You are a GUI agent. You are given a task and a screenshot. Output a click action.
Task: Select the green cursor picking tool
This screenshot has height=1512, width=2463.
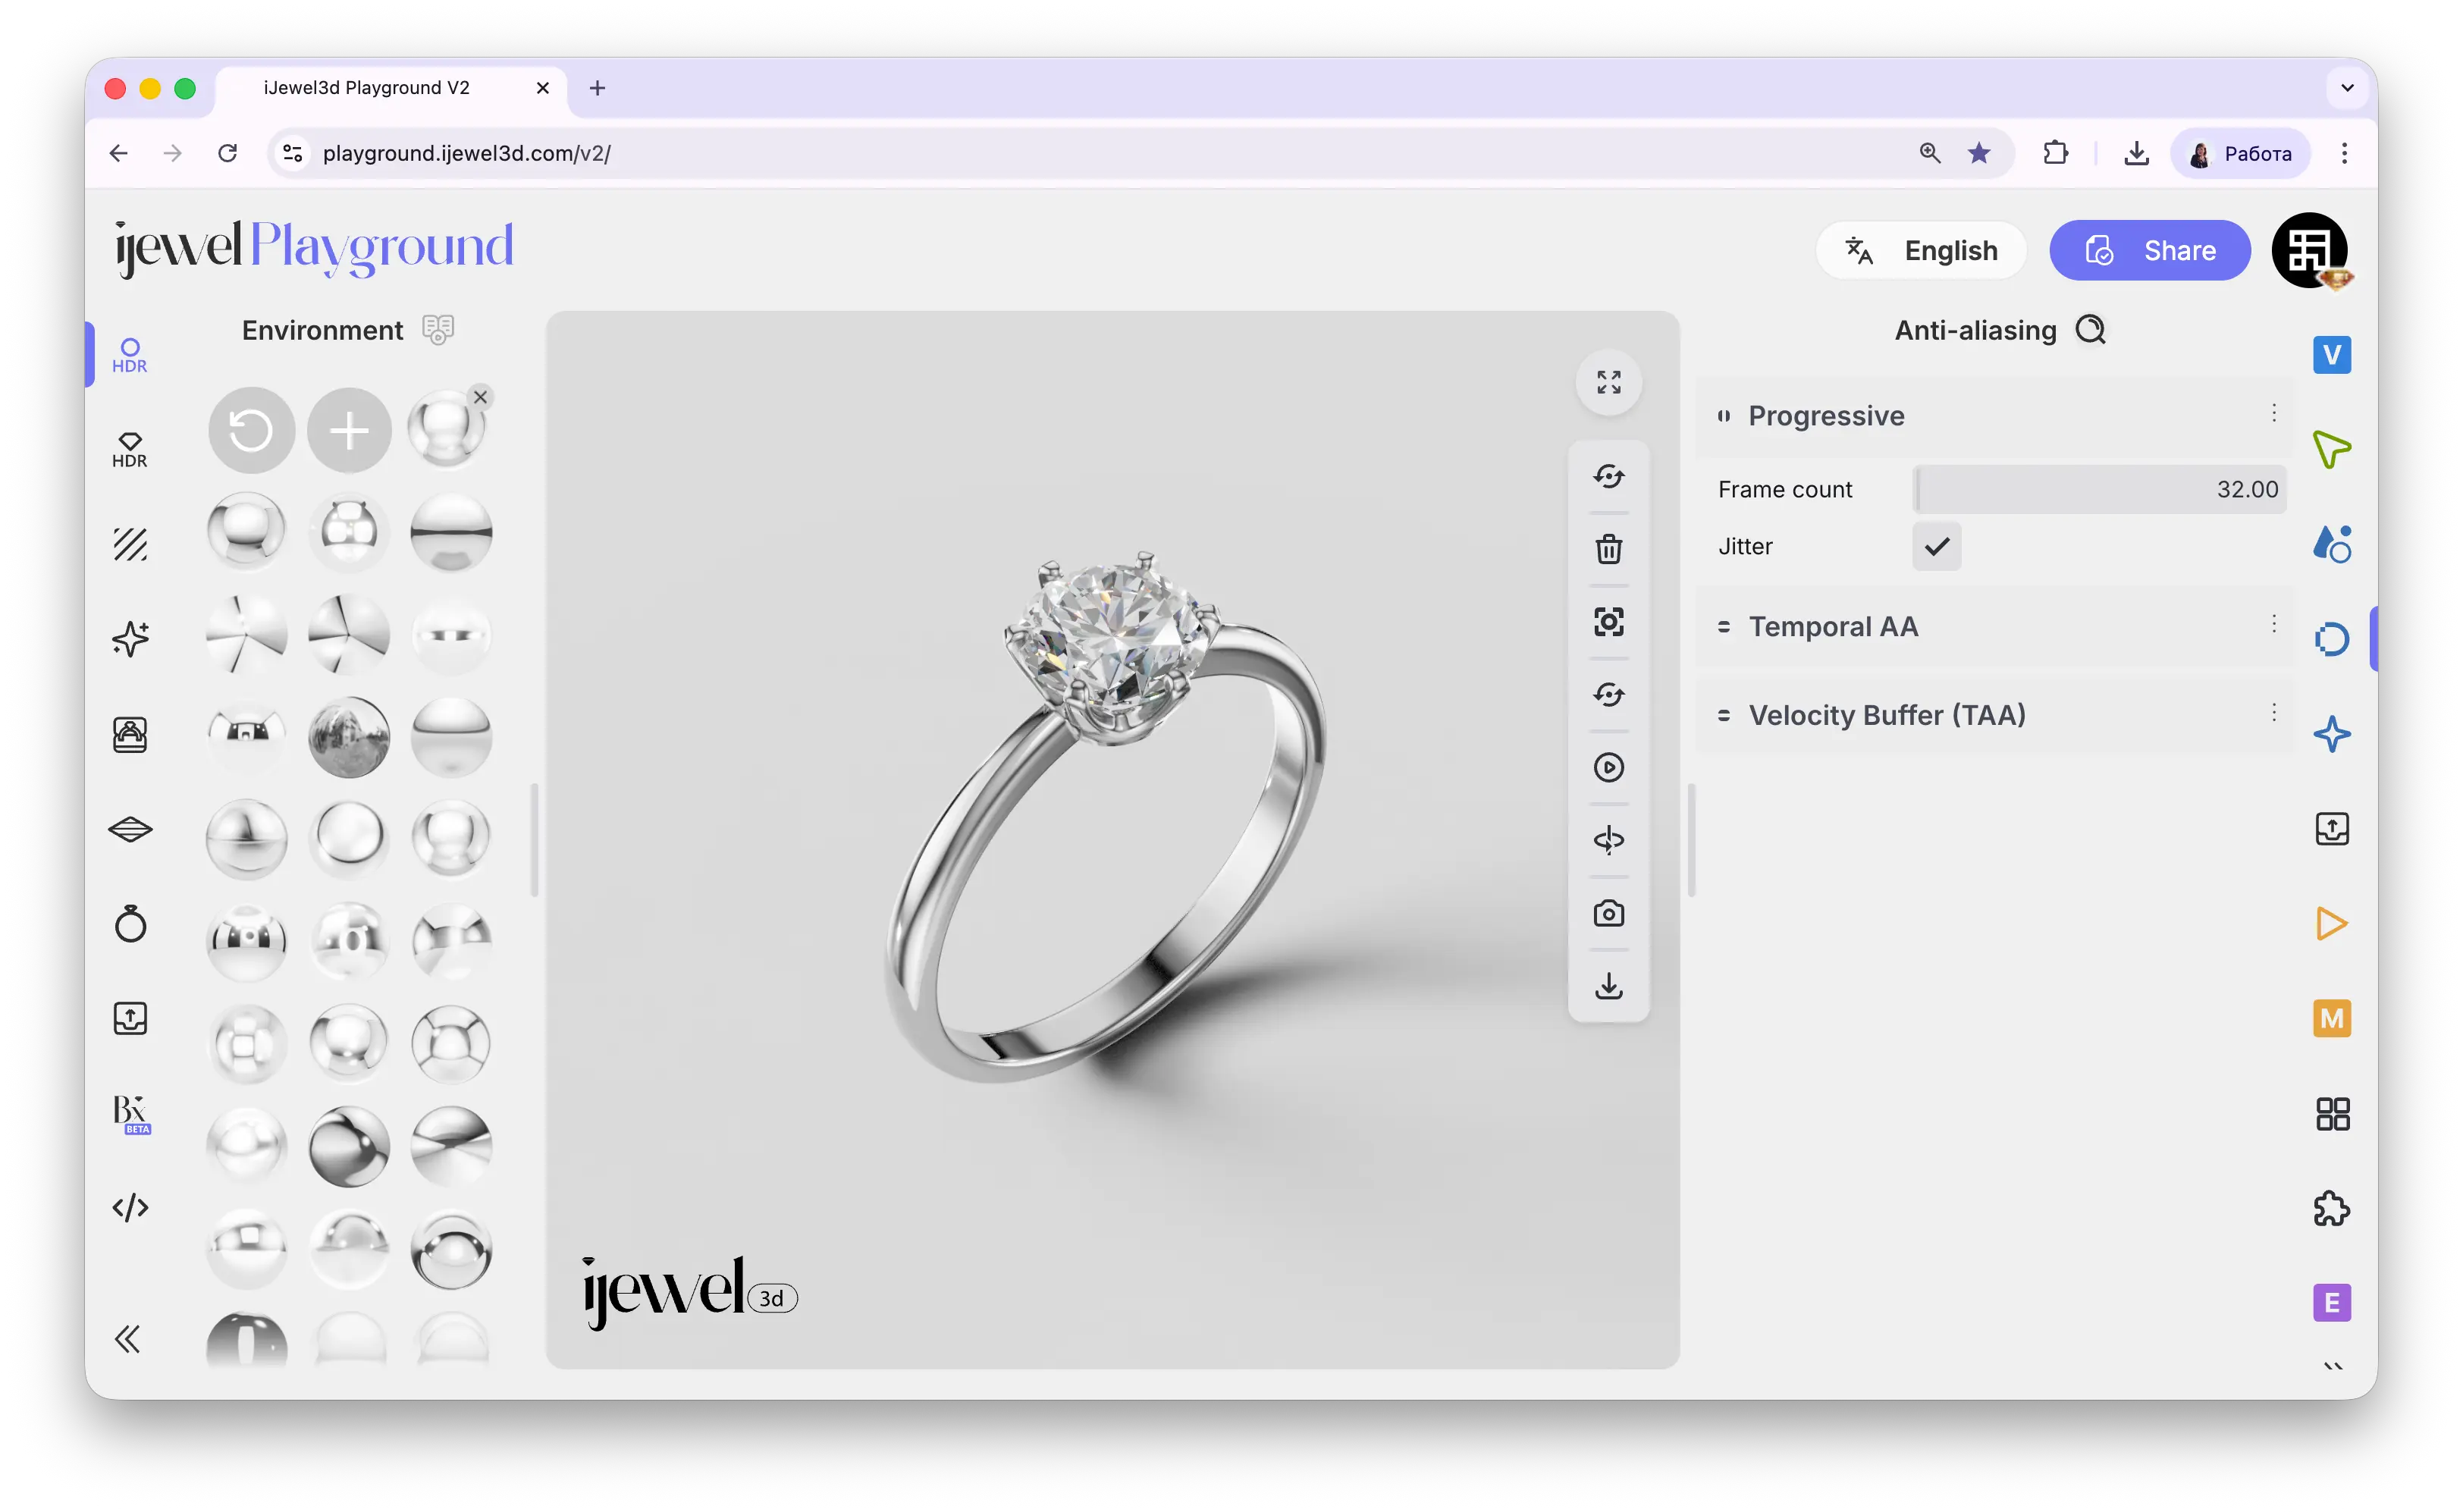click(x=2331, y=449)
